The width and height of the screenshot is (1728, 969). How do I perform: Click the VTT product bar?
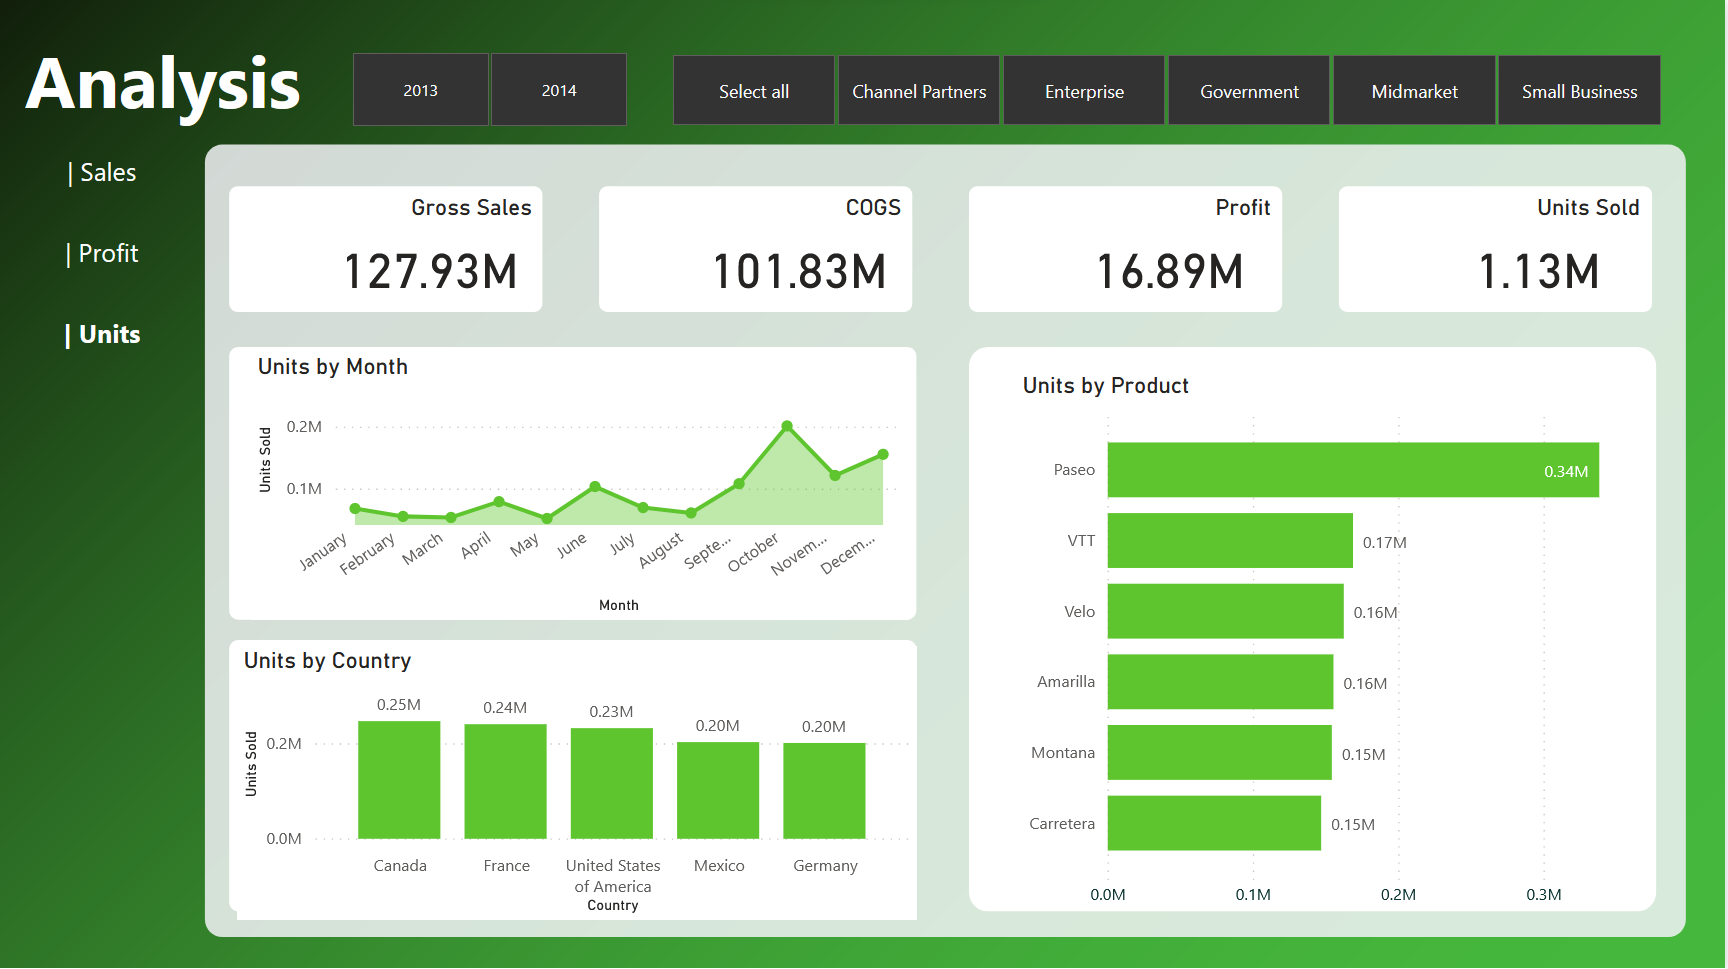pos(1230,541)
